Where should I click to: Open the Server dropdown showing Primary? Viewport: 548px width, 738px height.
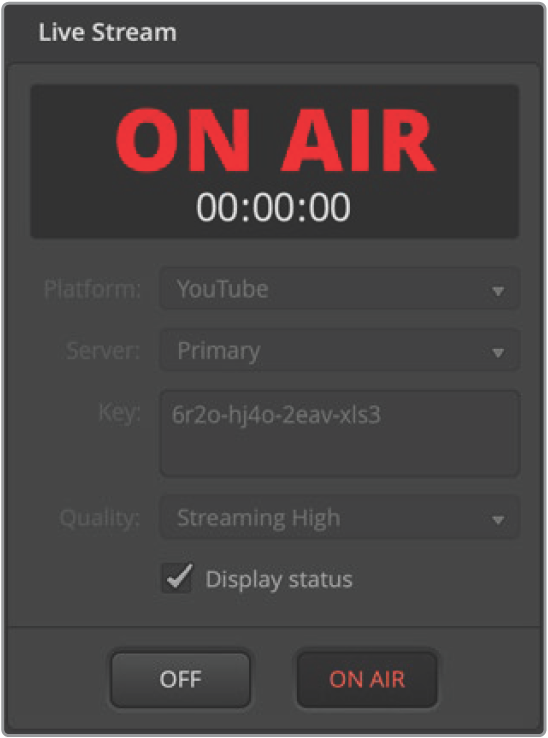[339, 351]
